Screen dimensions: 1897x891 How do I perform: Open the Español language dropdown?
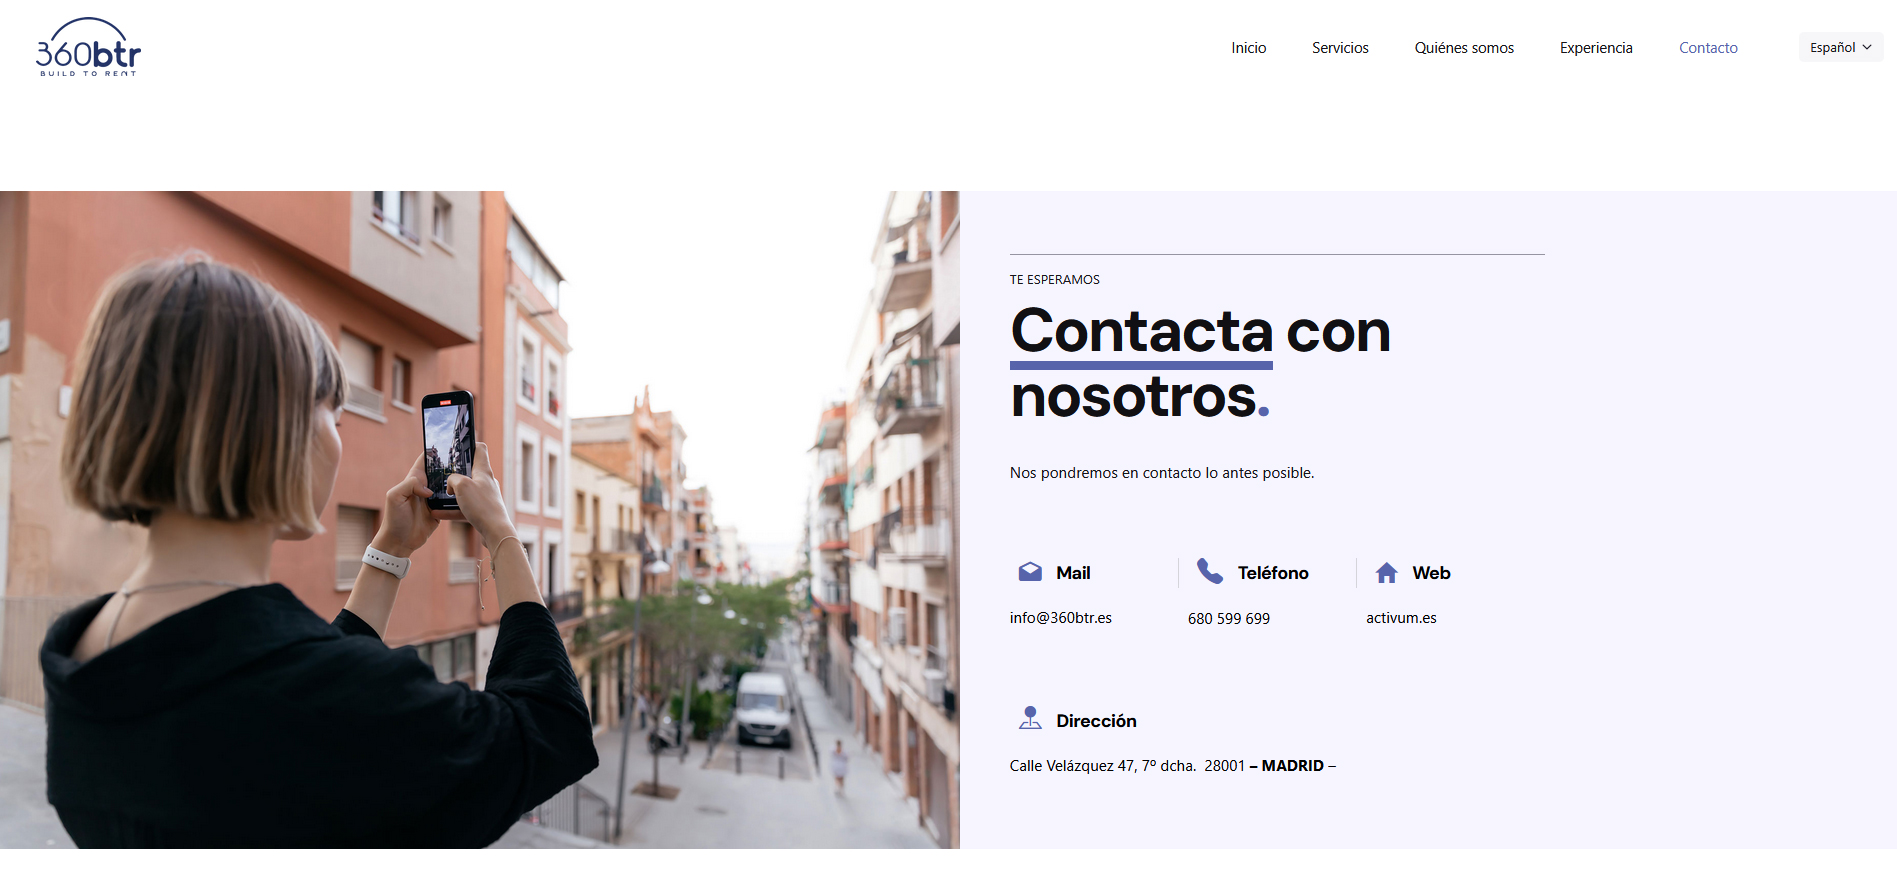click(x=1840, y=47)
